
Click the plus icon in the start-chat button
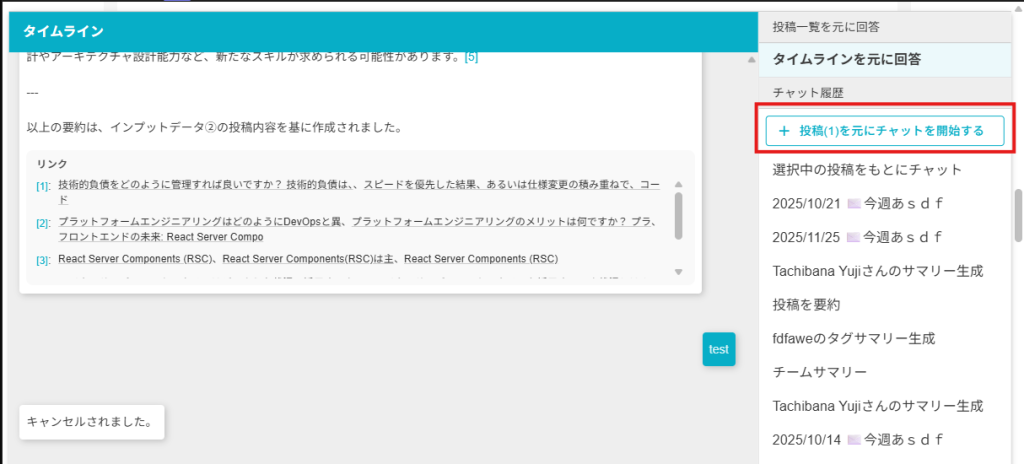pyautogui.click(x=784, y=131)
